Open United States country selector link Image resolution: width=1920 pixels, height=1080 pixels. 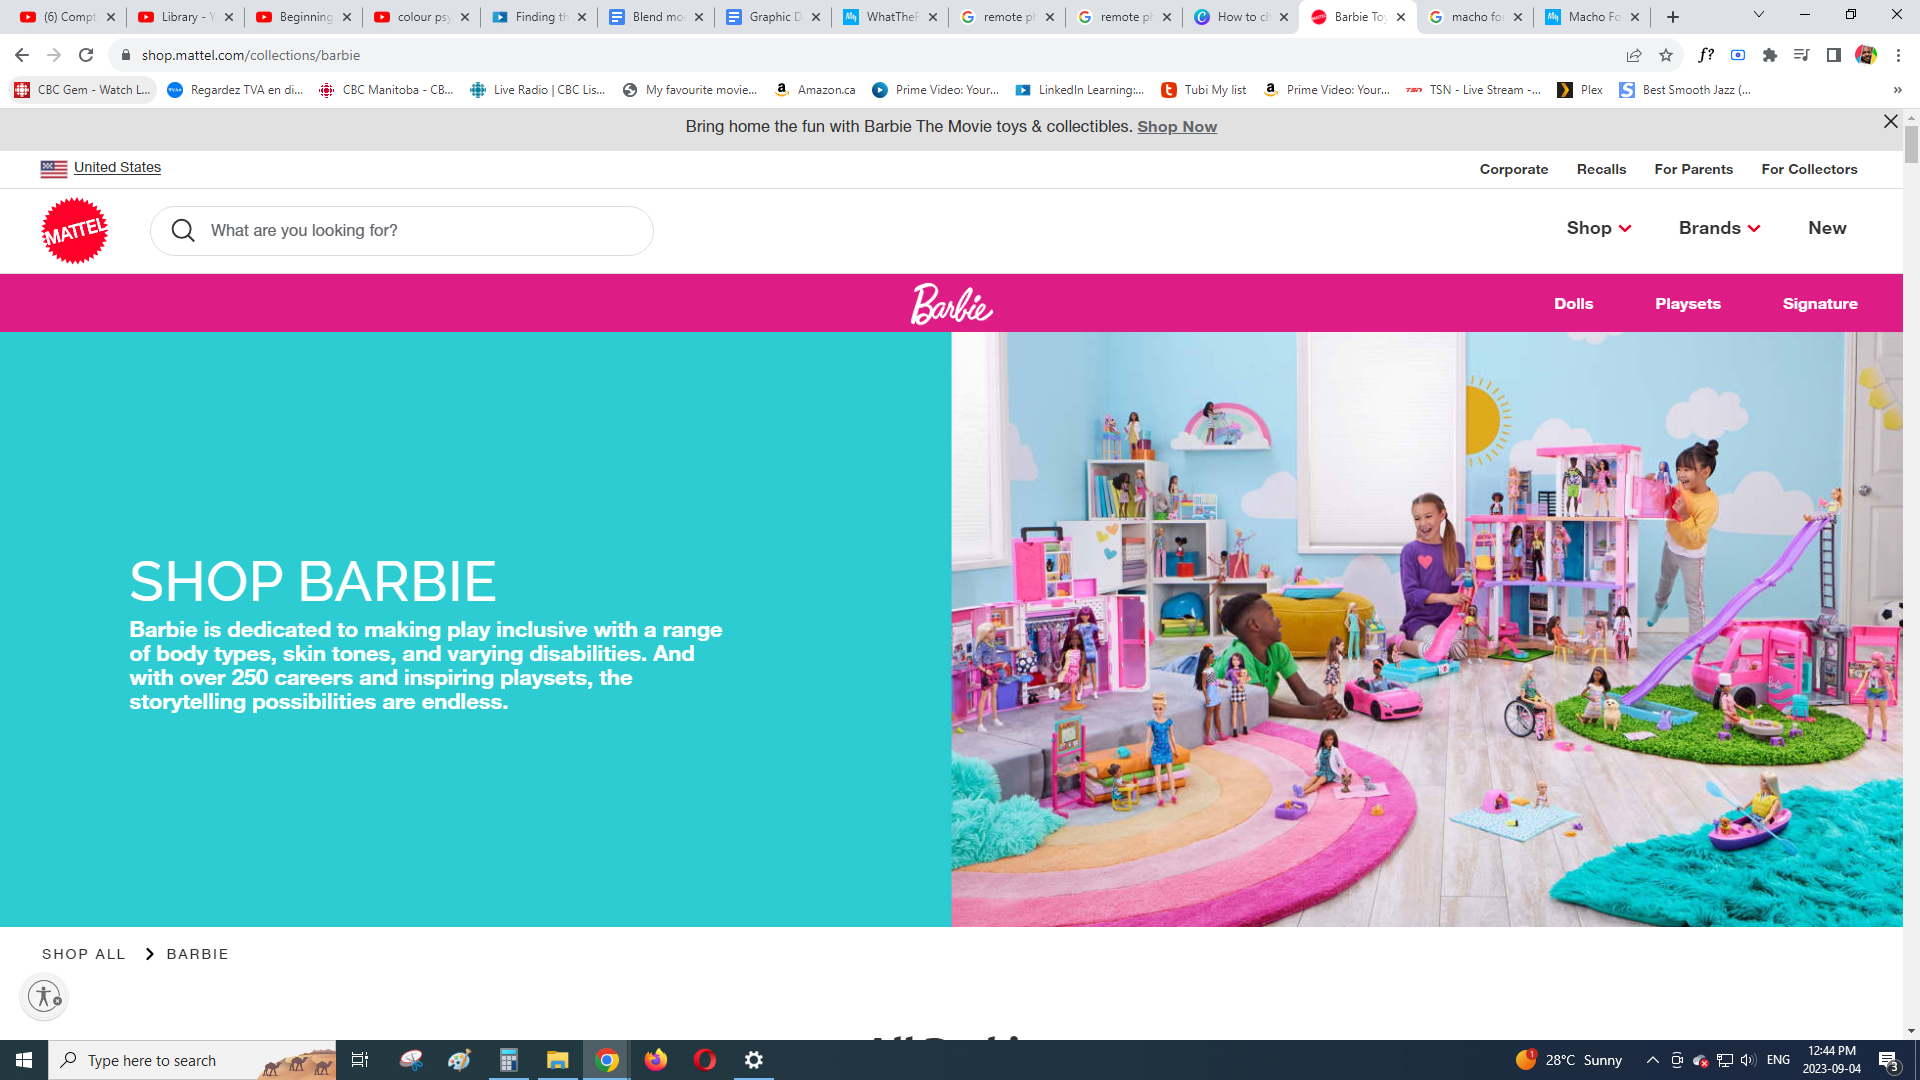(x=117, y=167)
